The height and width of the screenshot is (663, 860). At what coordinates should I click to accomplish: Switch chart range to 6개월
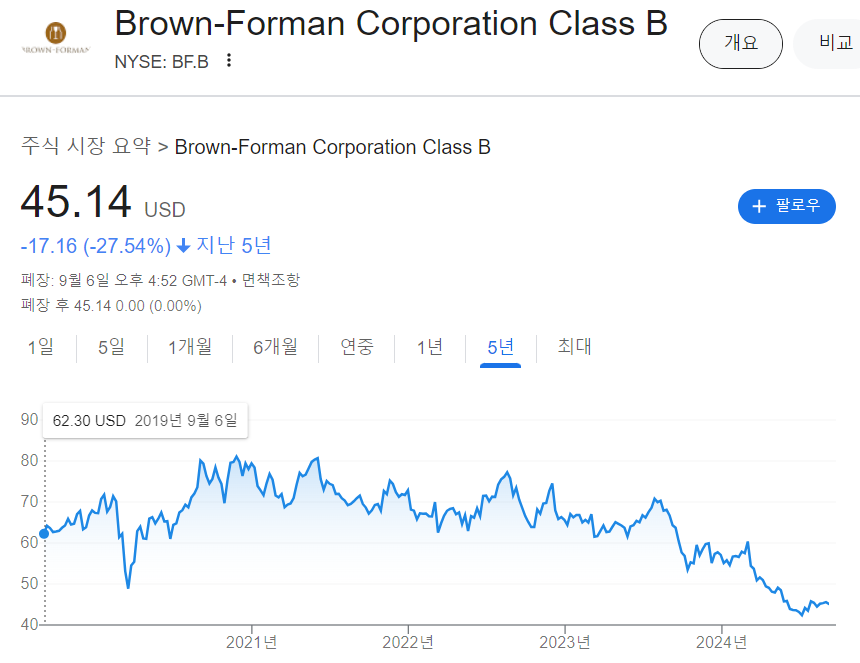click(x=275, y=347)
